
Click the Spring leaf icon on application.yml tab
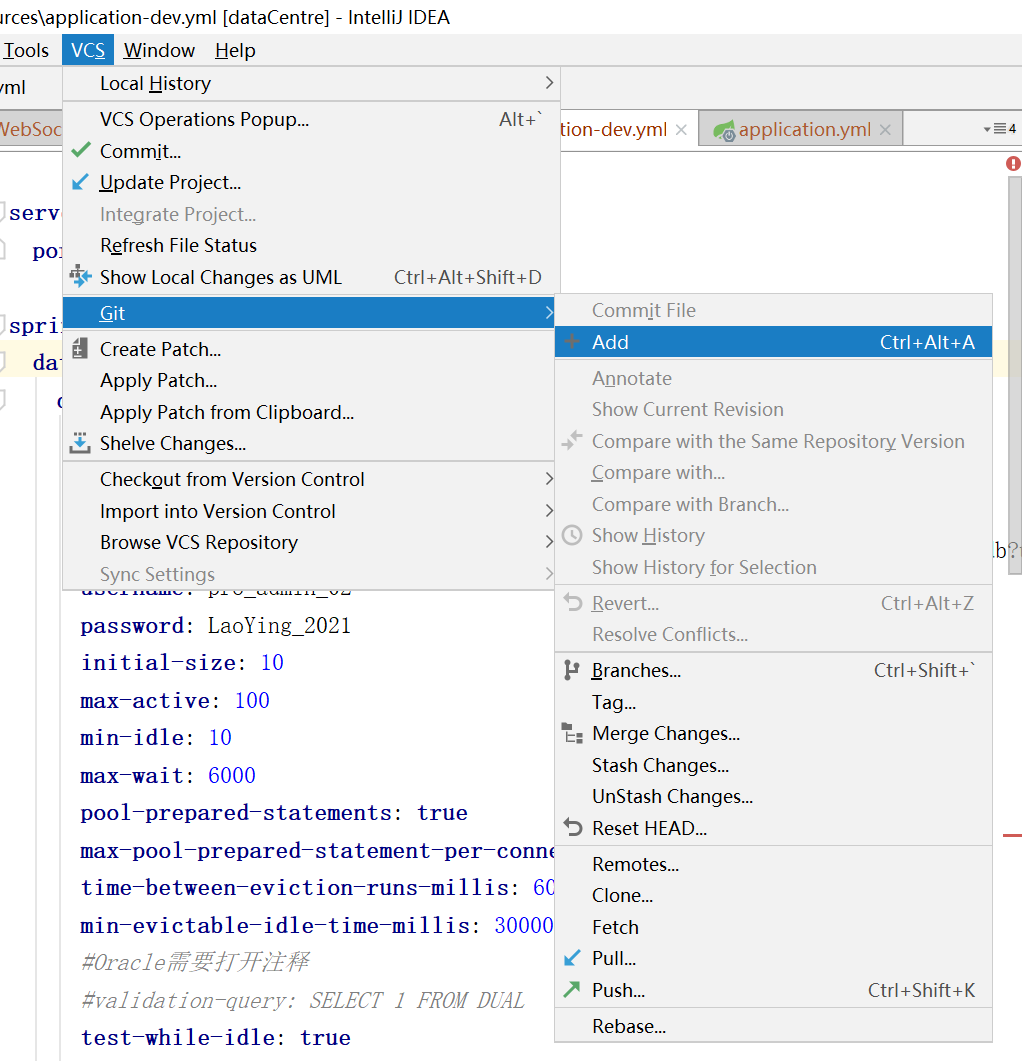[x=724, y=130]
